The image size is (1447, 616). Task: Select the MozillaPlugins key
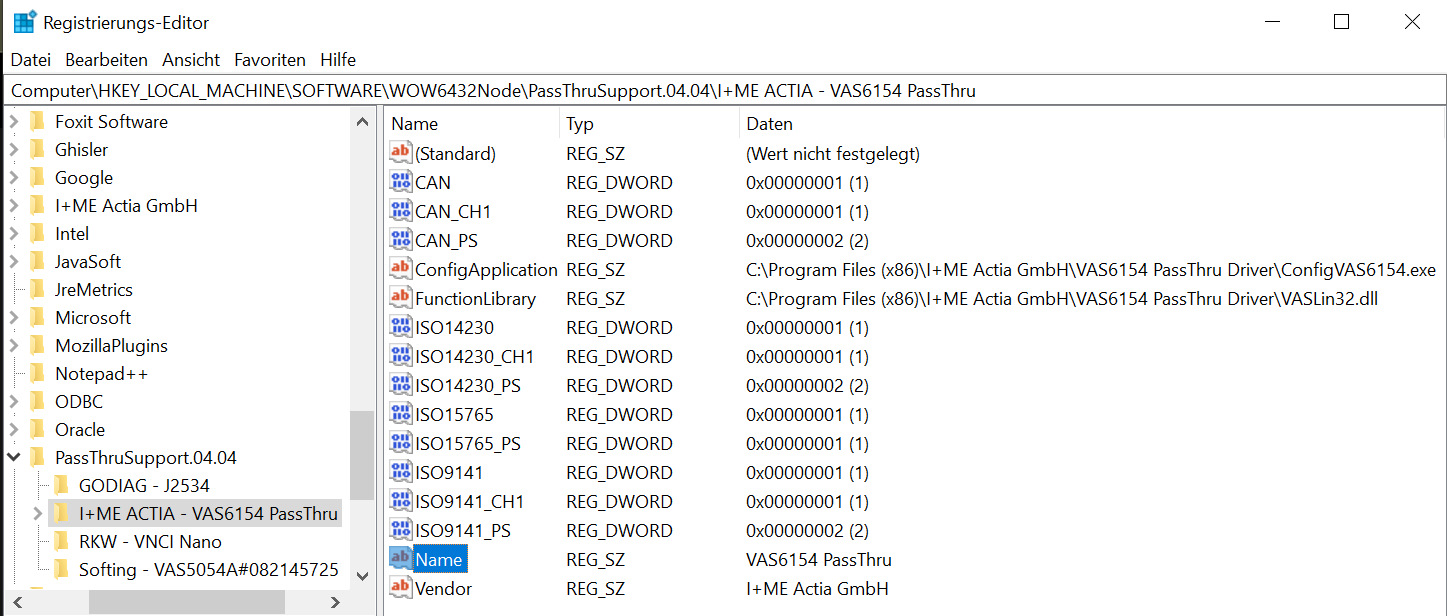(x=111, y=345)
